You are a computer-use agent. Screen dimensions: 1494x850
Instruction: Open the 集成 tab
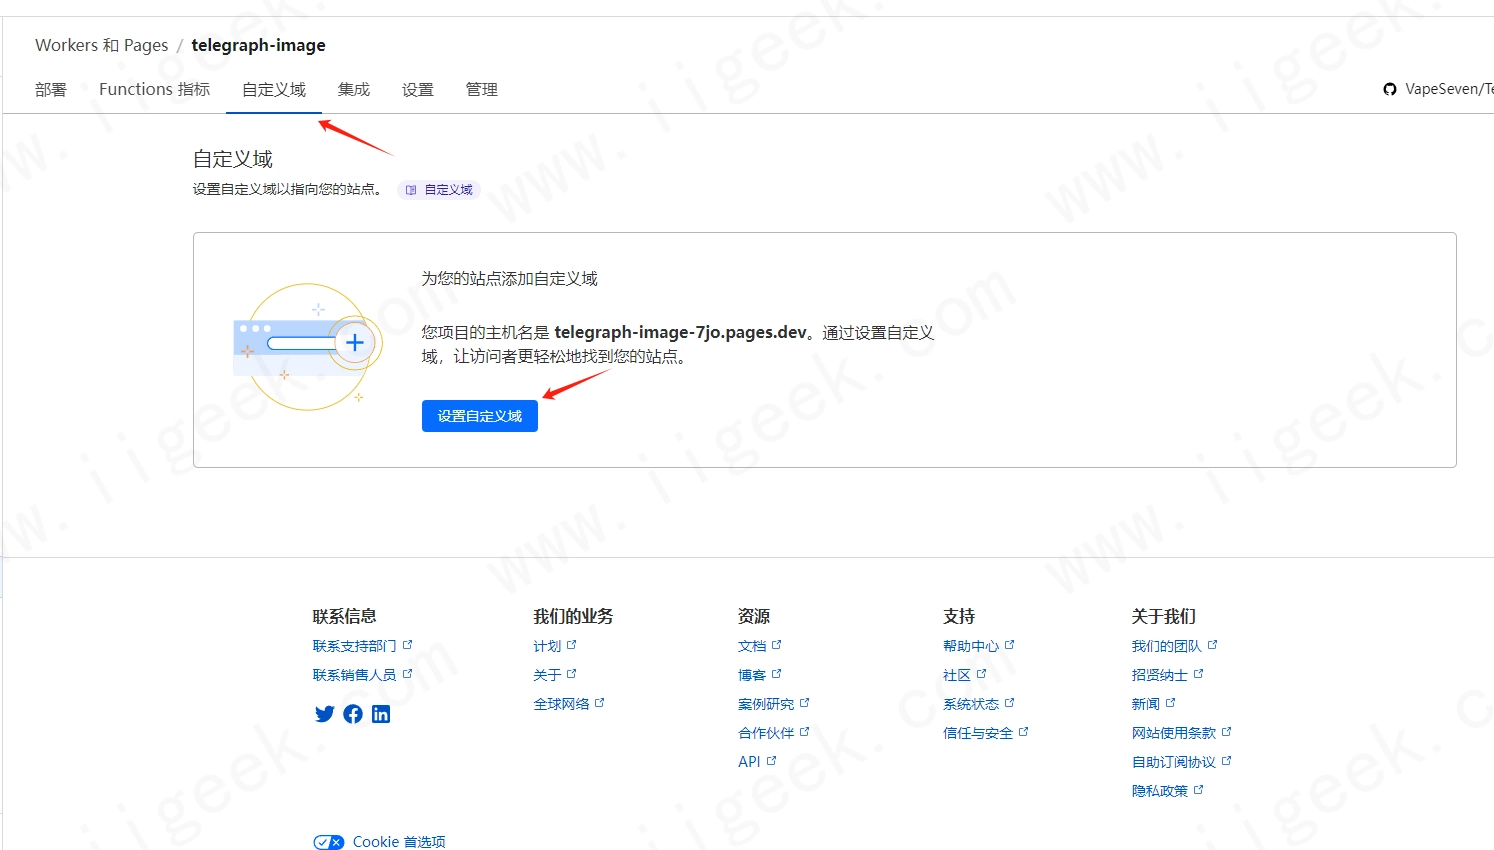[354, 89]
